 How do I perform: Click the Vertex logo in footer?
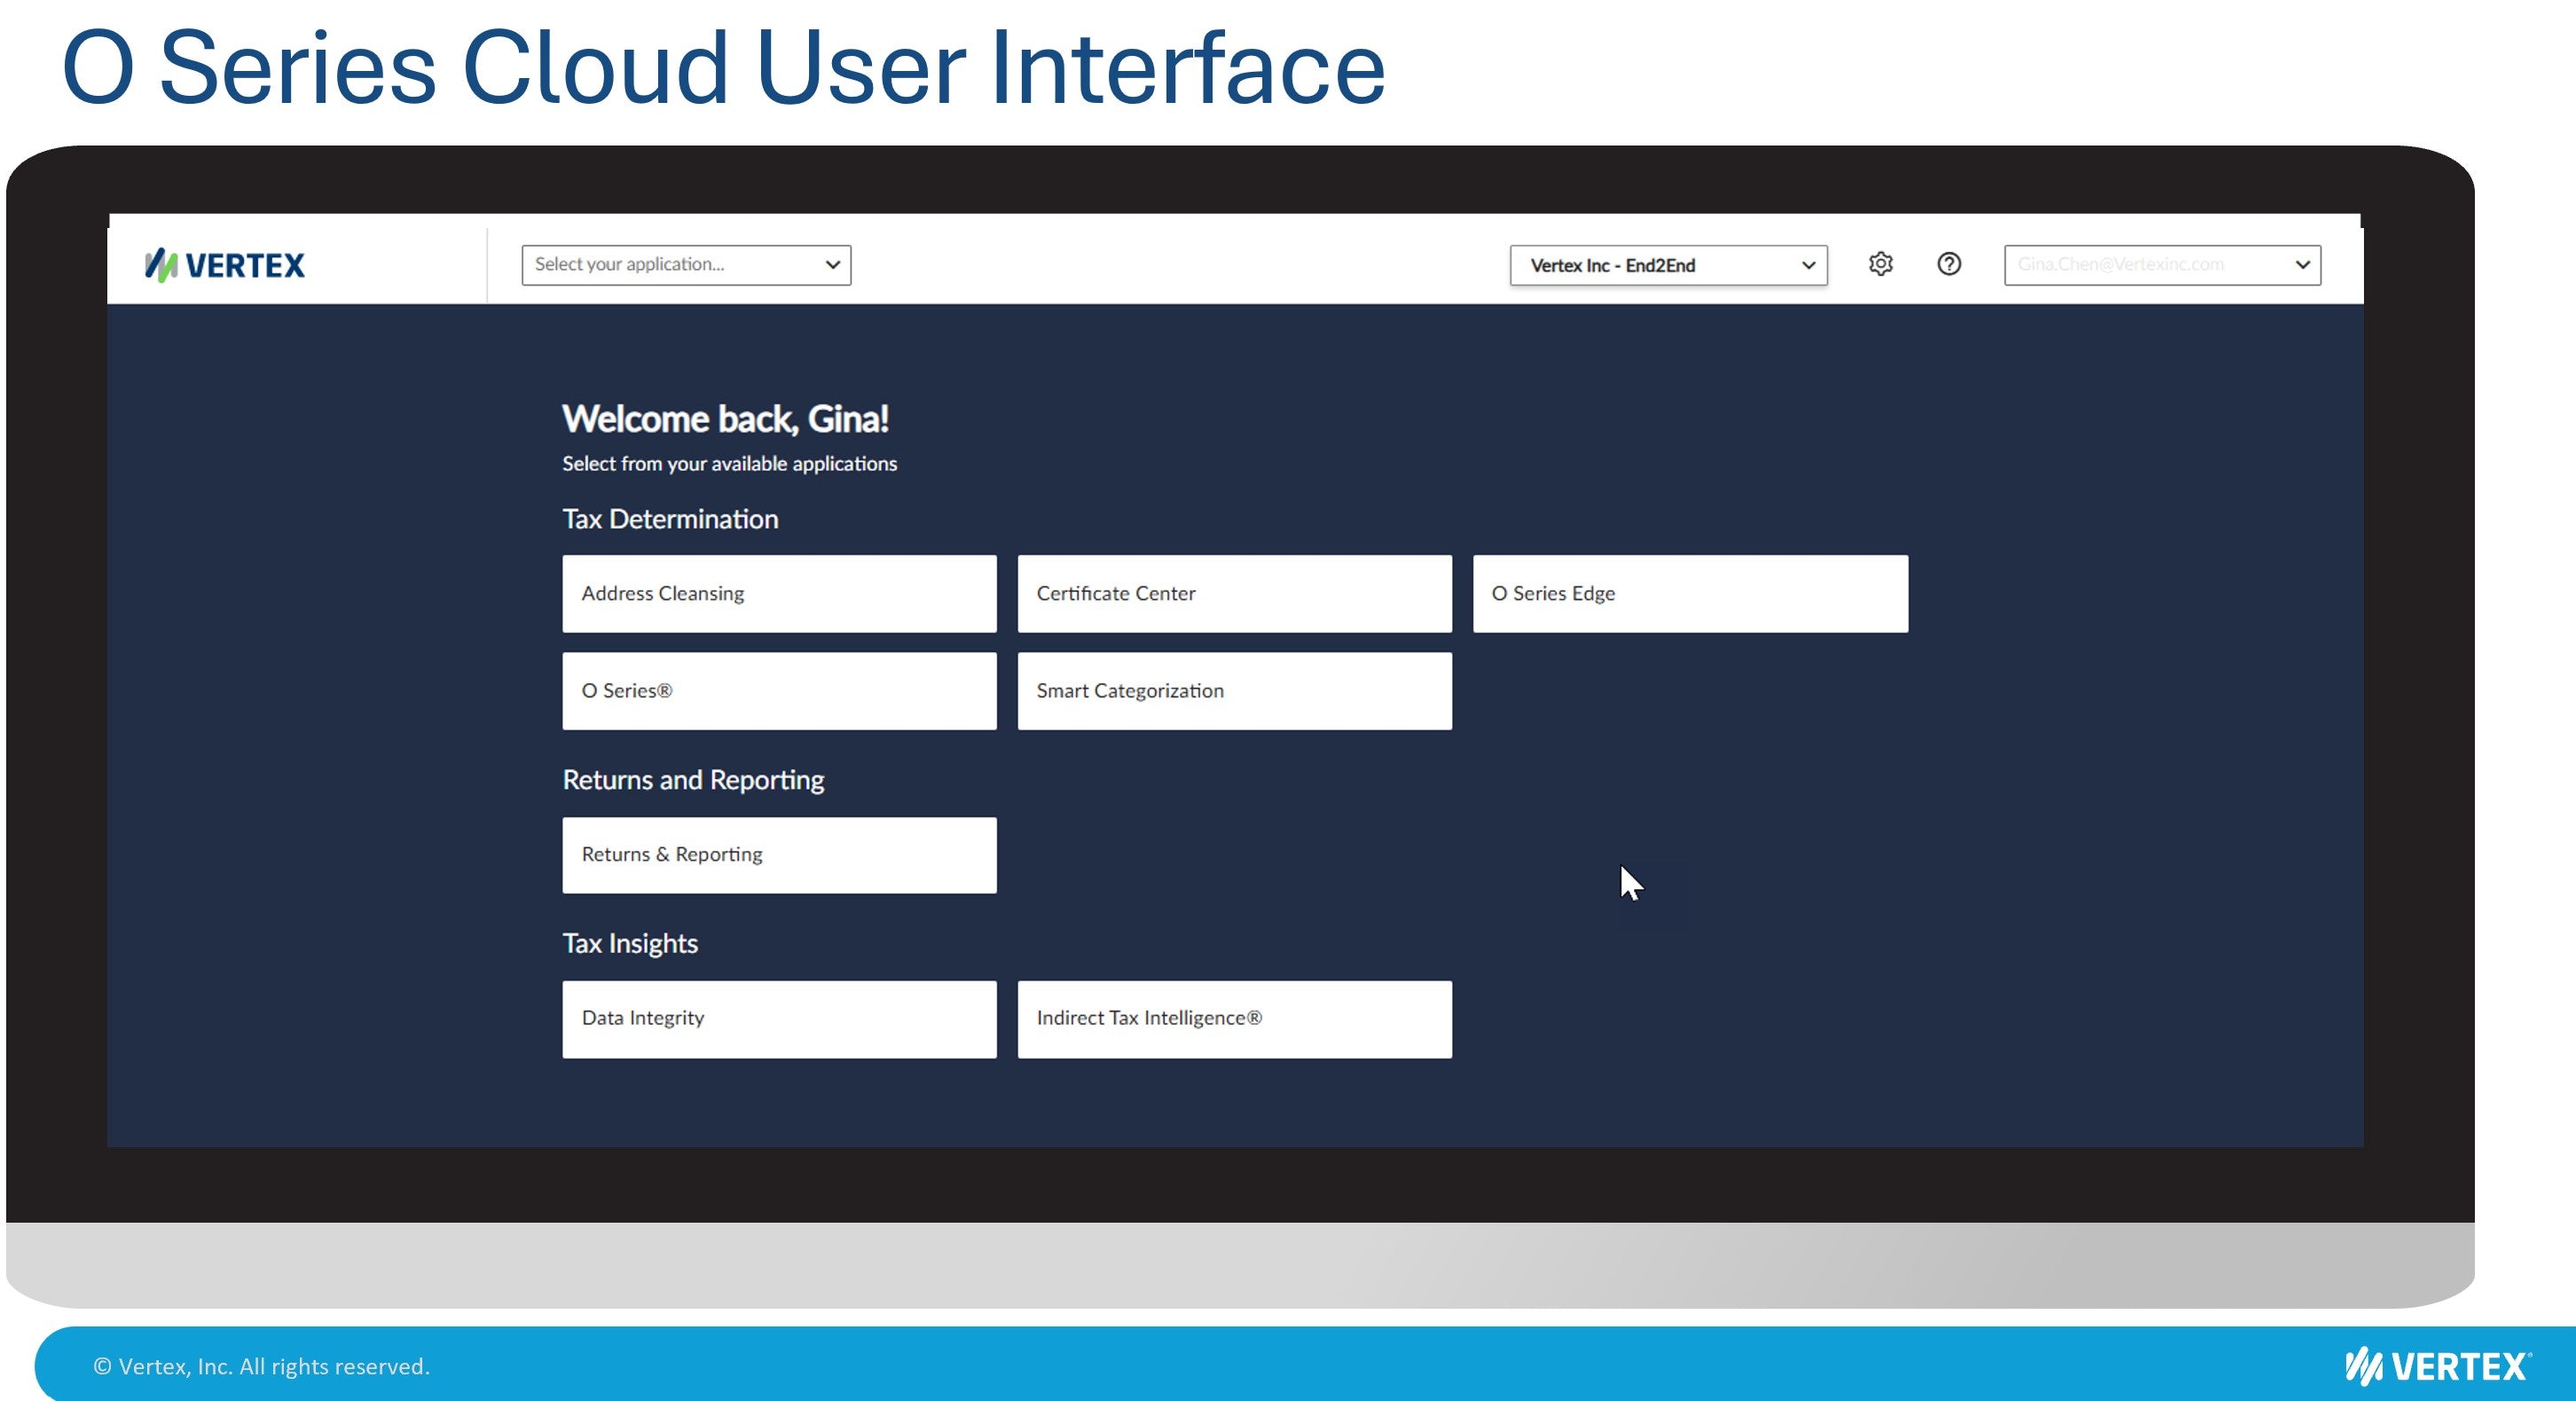[2437, 1366]
